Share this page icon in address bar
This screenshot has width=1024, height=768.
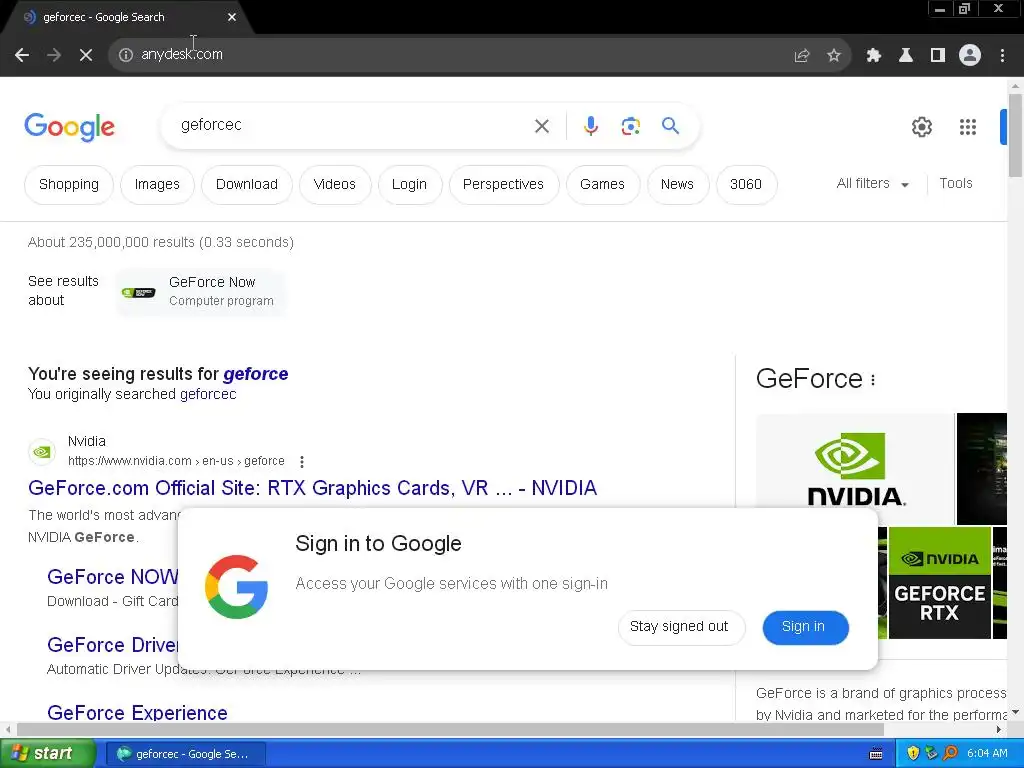[x=802, y=56]
